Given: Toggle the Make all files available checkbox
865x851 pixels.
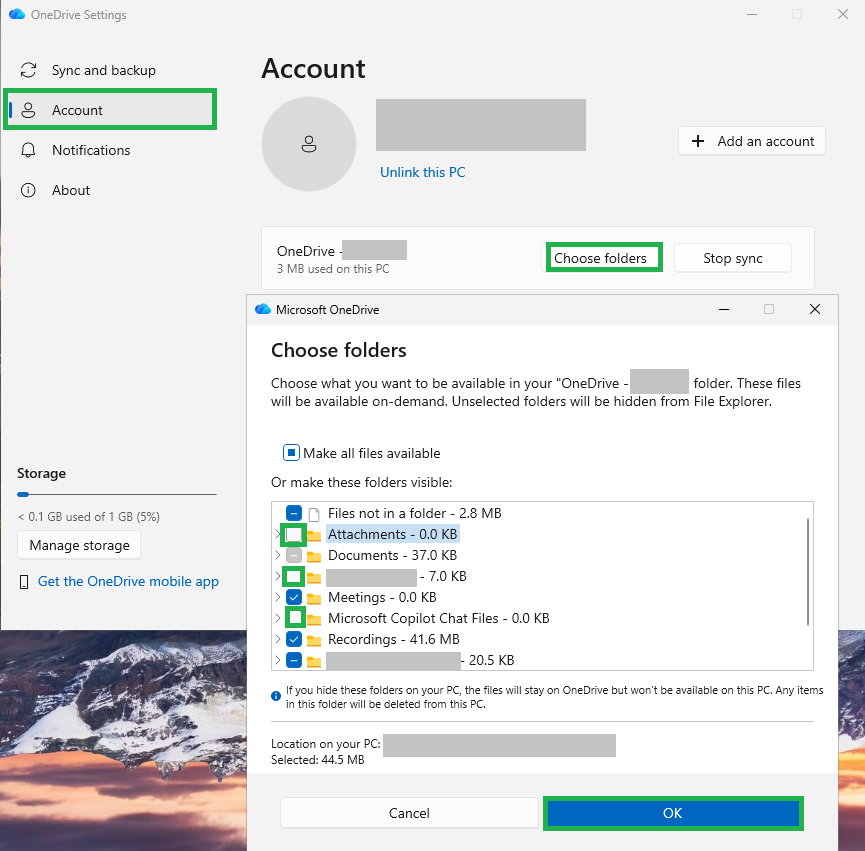Looking at the screenshot, I should pyautogui.click(x=291, y=453).
